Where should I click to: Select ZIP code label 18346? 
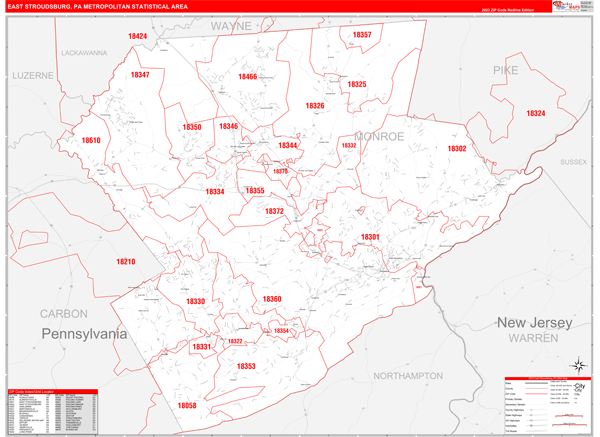point(228,126)
